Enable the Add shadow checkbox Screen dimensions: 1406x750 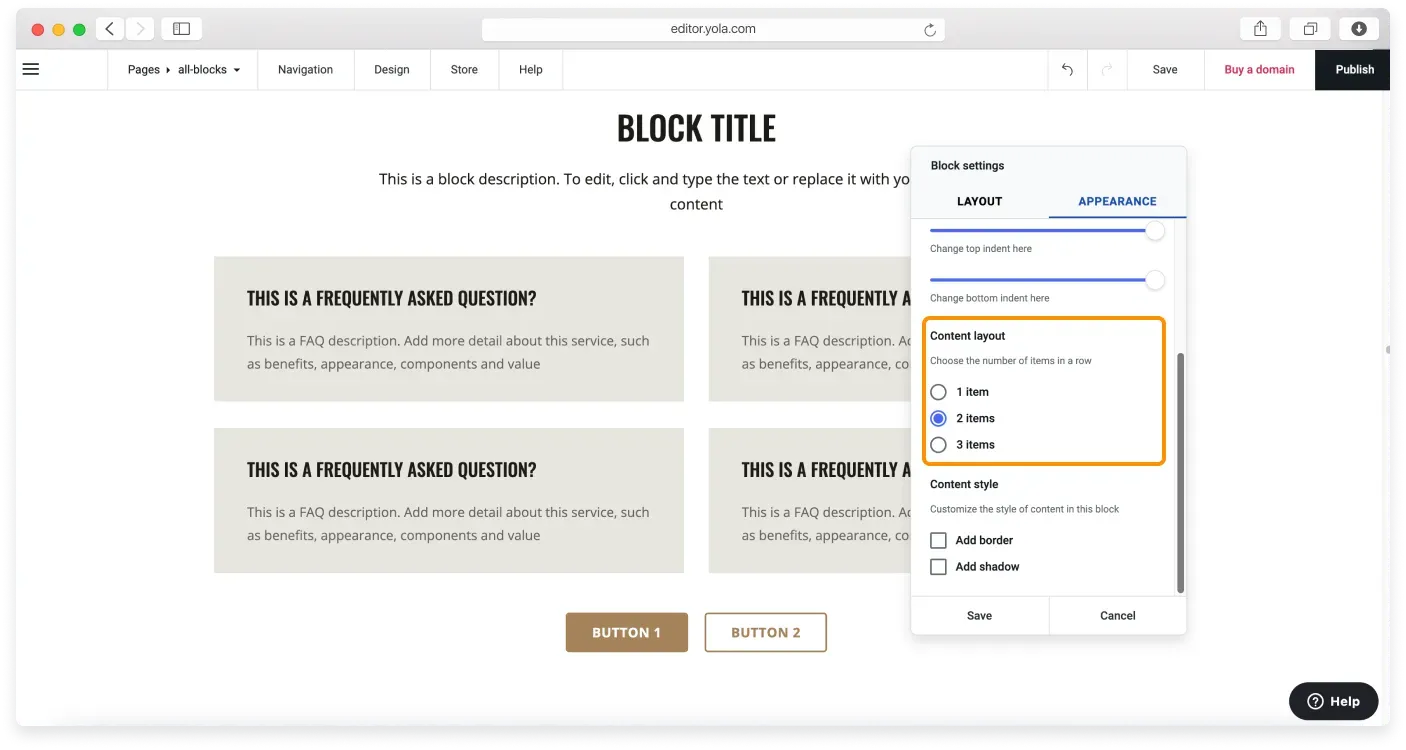pyautogui.click(x=938, y=567)
